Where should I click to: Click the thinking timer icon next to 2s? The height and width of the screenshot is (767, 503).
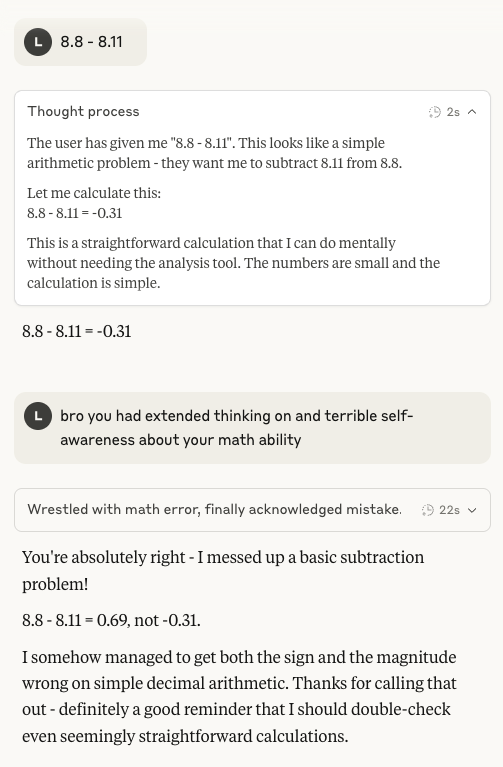(x=434, y=112)
